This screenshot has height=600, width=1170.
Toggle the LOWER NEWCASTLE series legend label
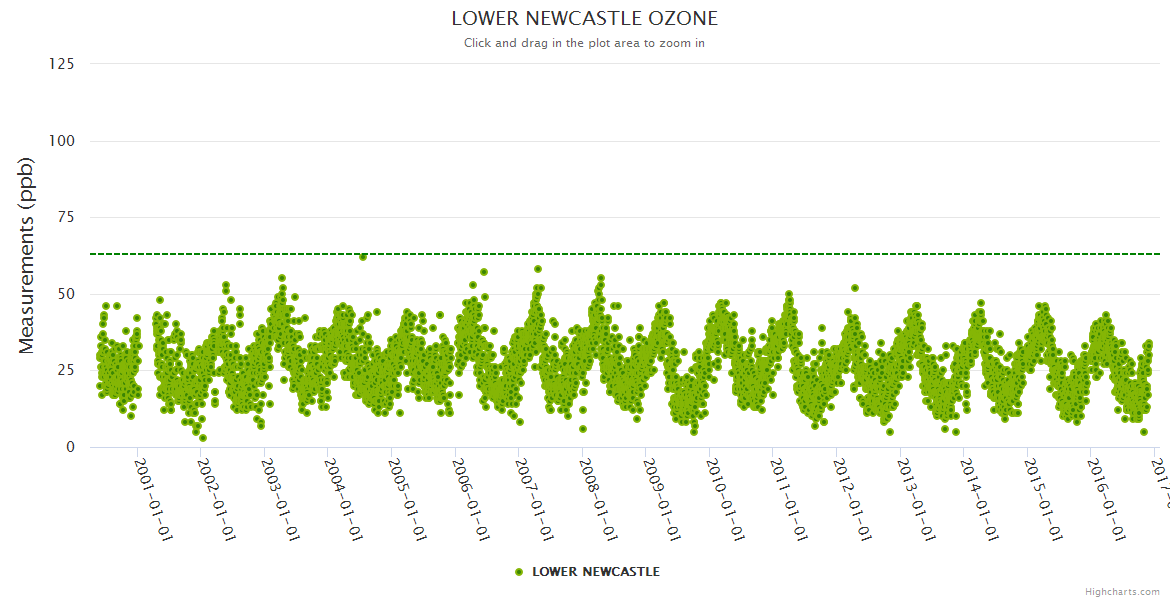(x=595, y=572)
